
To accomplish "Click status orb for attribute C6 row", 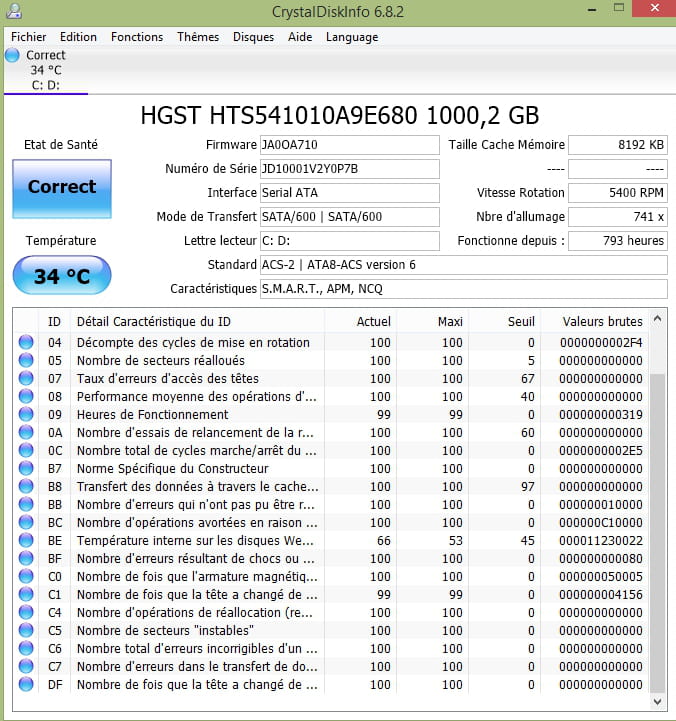I will 26,648.
